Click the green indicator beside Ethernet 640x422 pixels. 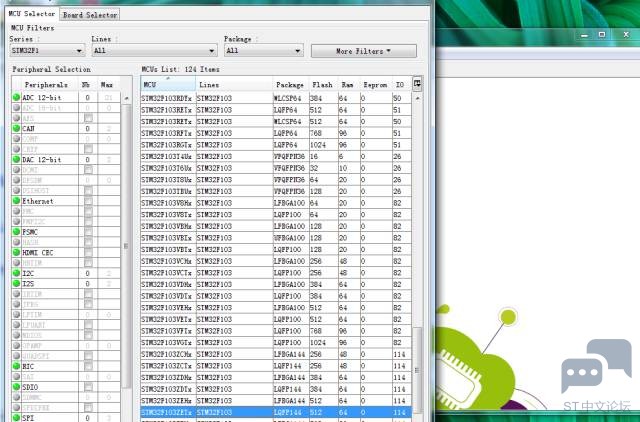pos(16,201)
